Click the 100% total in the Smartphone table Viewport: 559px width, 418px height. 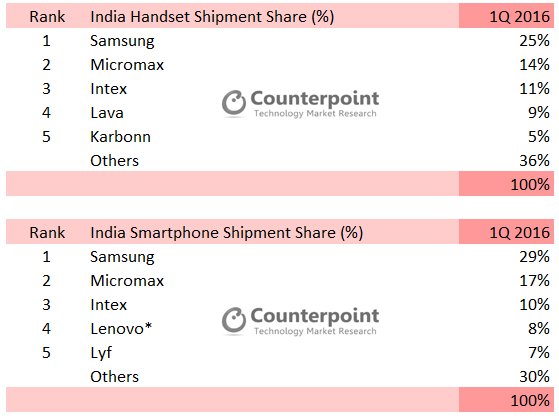[530, 401]
